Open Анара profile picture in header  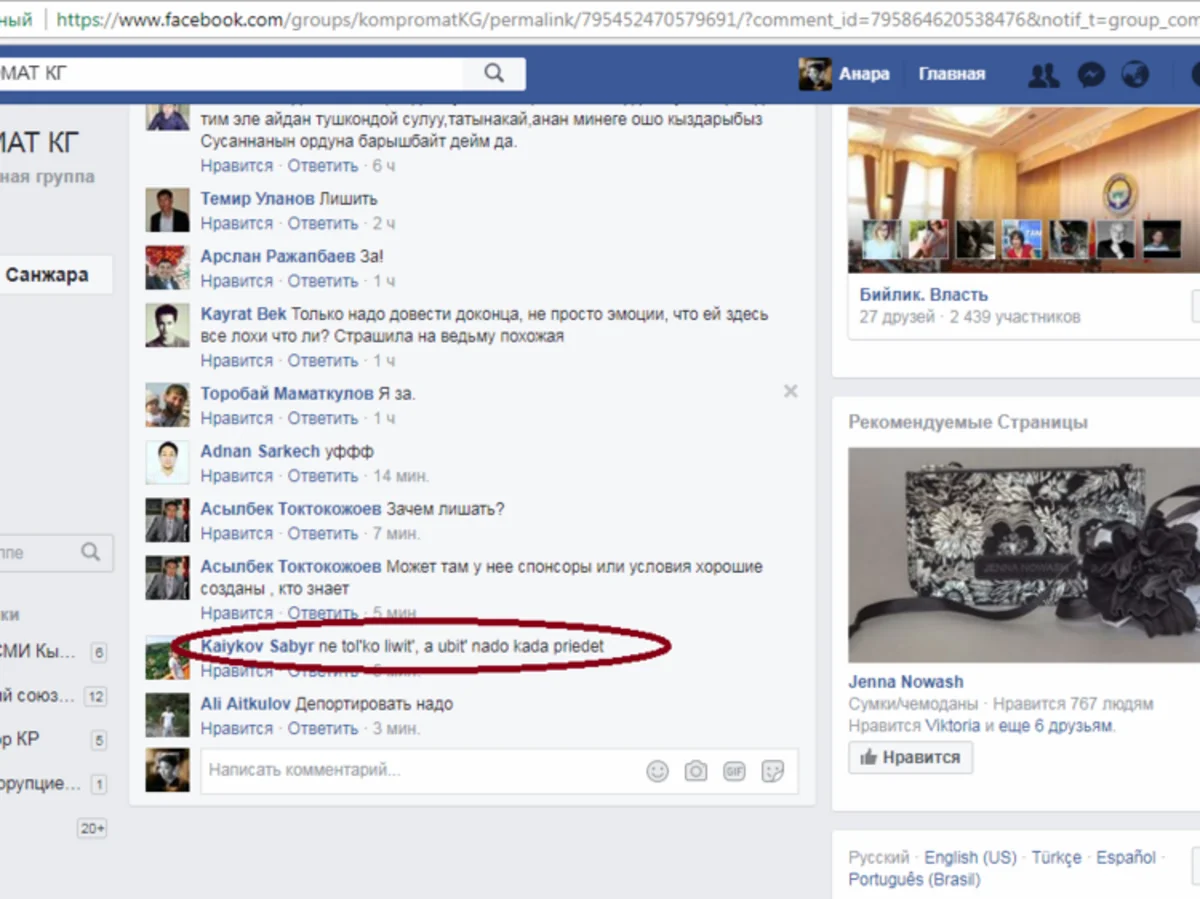[815, 74]
